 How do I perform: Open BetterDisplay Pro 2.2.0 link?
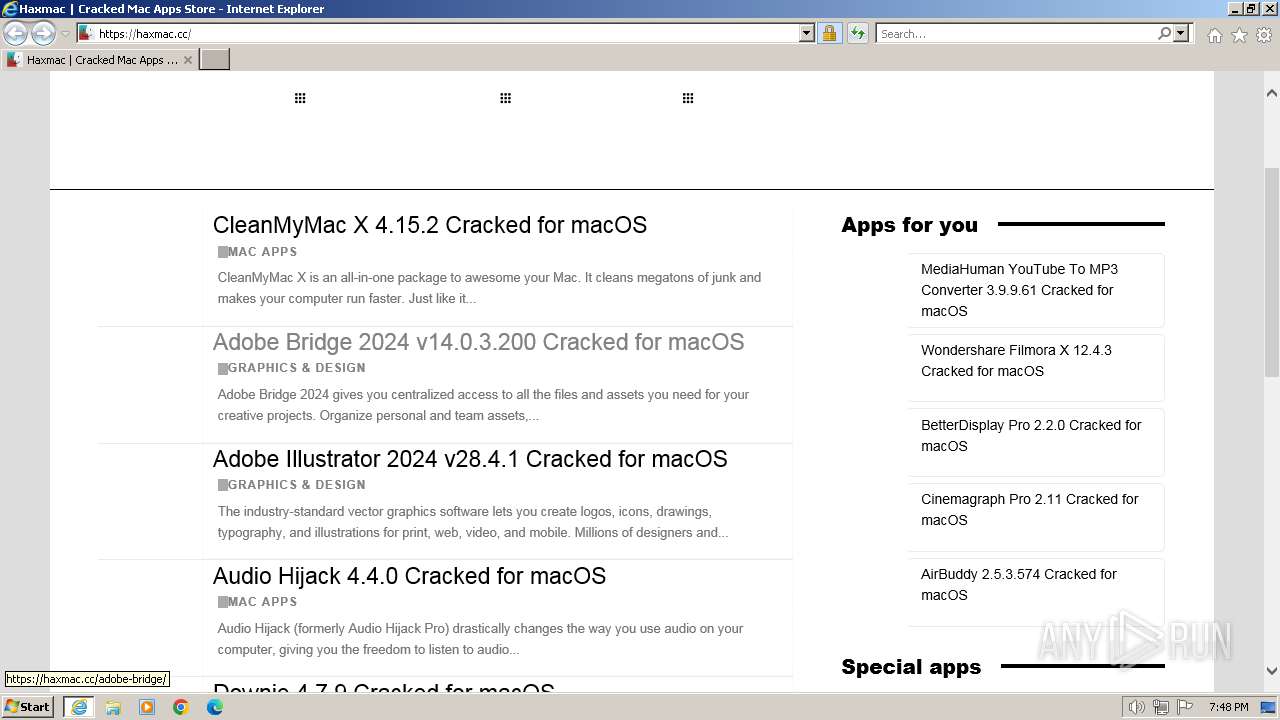coord(1031,436)
